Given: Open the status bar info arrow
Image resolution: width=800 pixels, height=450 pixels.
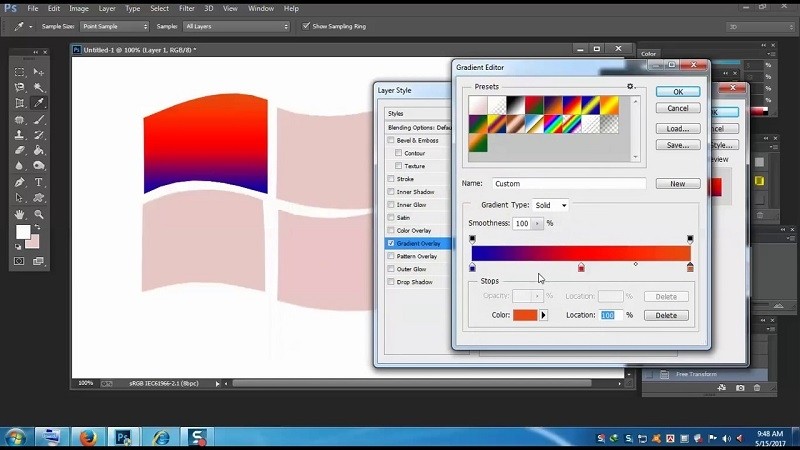Looking at the screenshot, I should (217, 384).
